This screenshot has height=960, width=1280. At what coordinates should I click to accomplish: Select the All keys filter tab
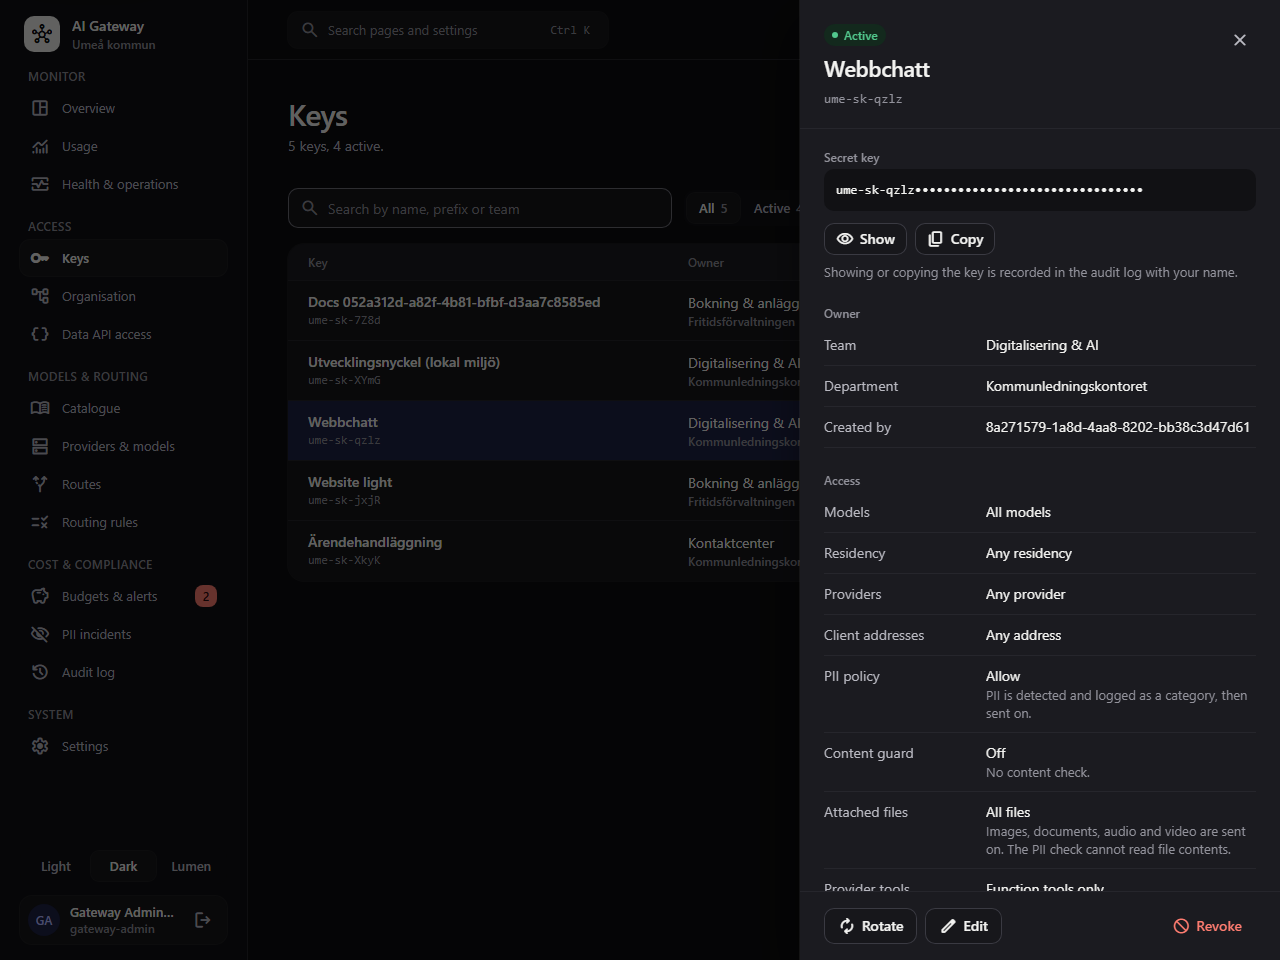pyautogui.click(x=713, y=208)
